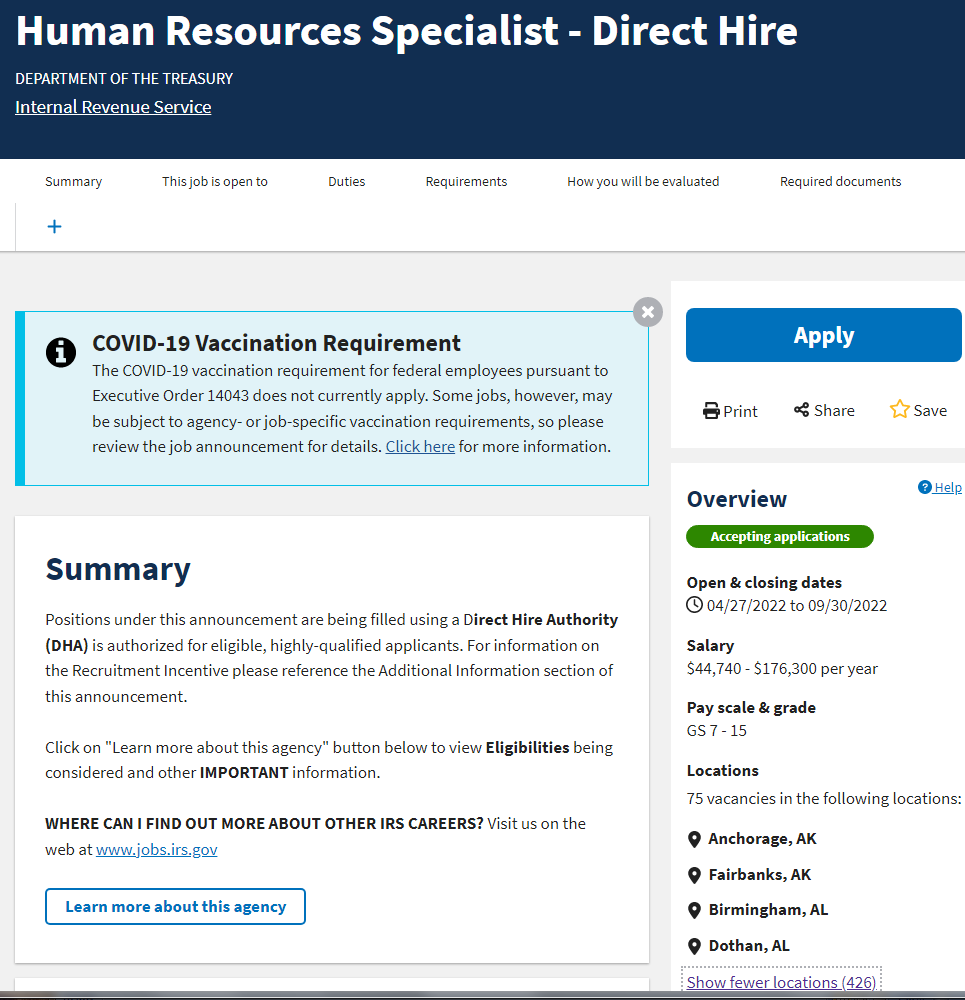Screen dimensions: 965x1000
Task: Click the Overview heading
Action: (x=737, y=499)
